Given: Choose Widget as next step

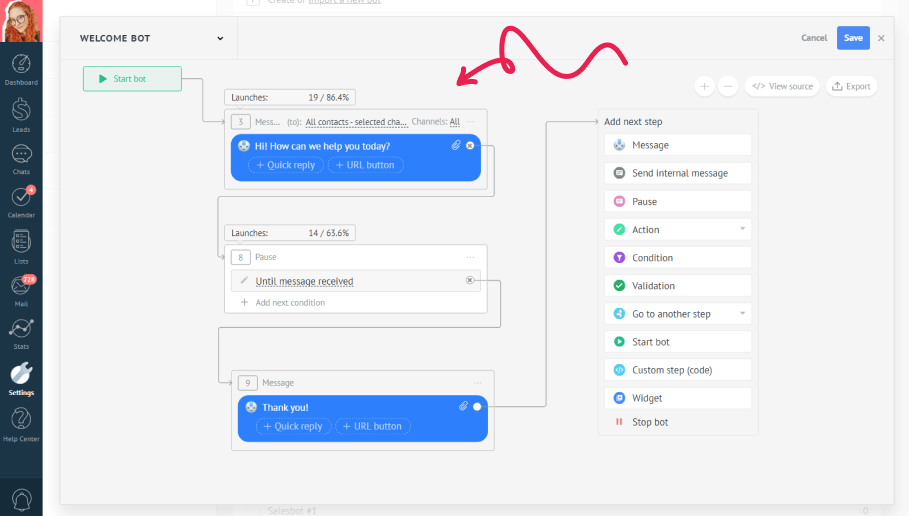Looking at the screenshot, I should coord(678,398).
